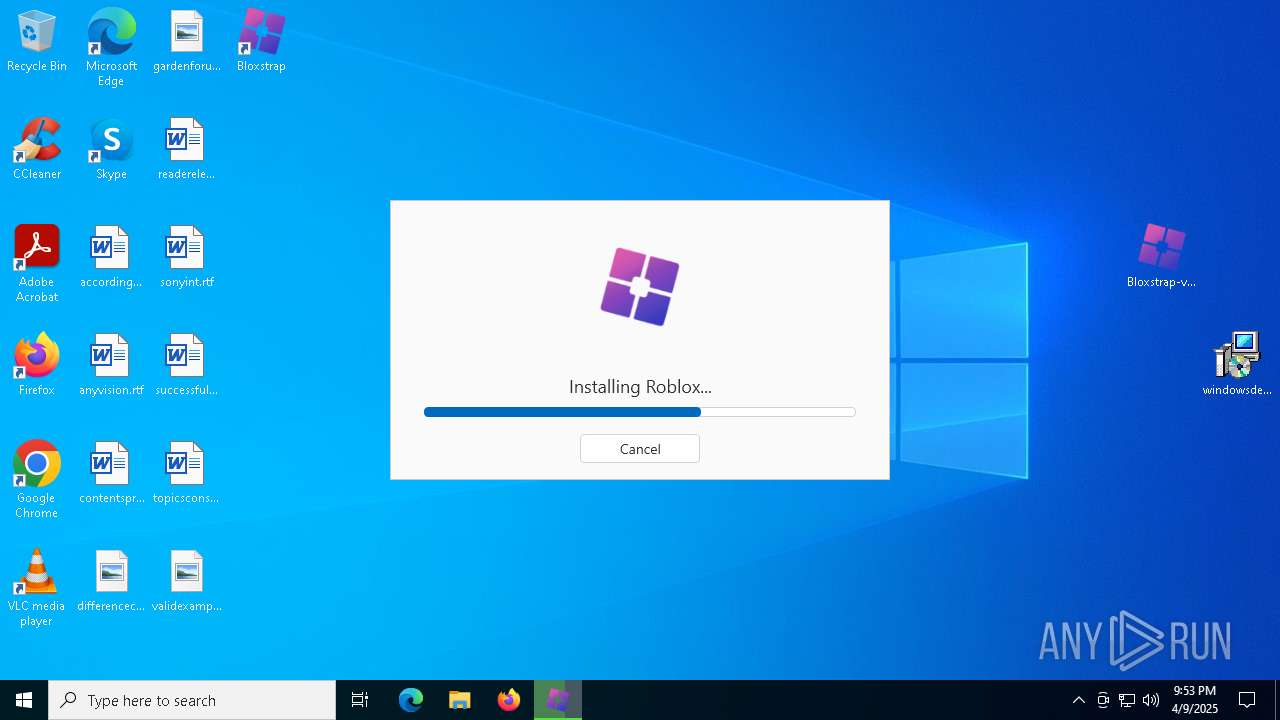Click the Bloxstrap logo in installer dialog
1280x720 pixels.
click(640, 287)
